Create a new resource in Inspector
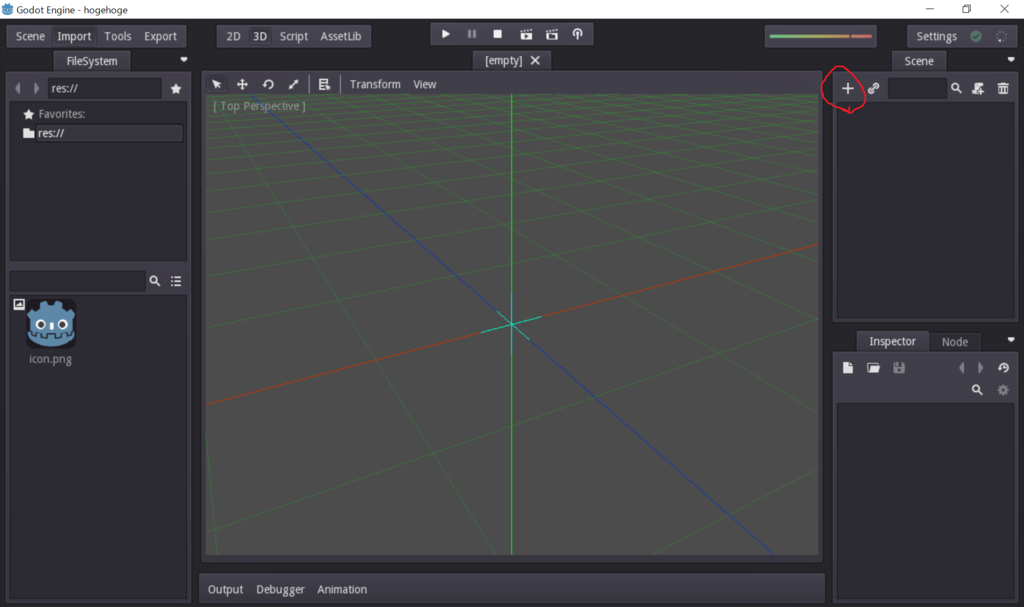1024x607 pixels. (x=848, y=368)
